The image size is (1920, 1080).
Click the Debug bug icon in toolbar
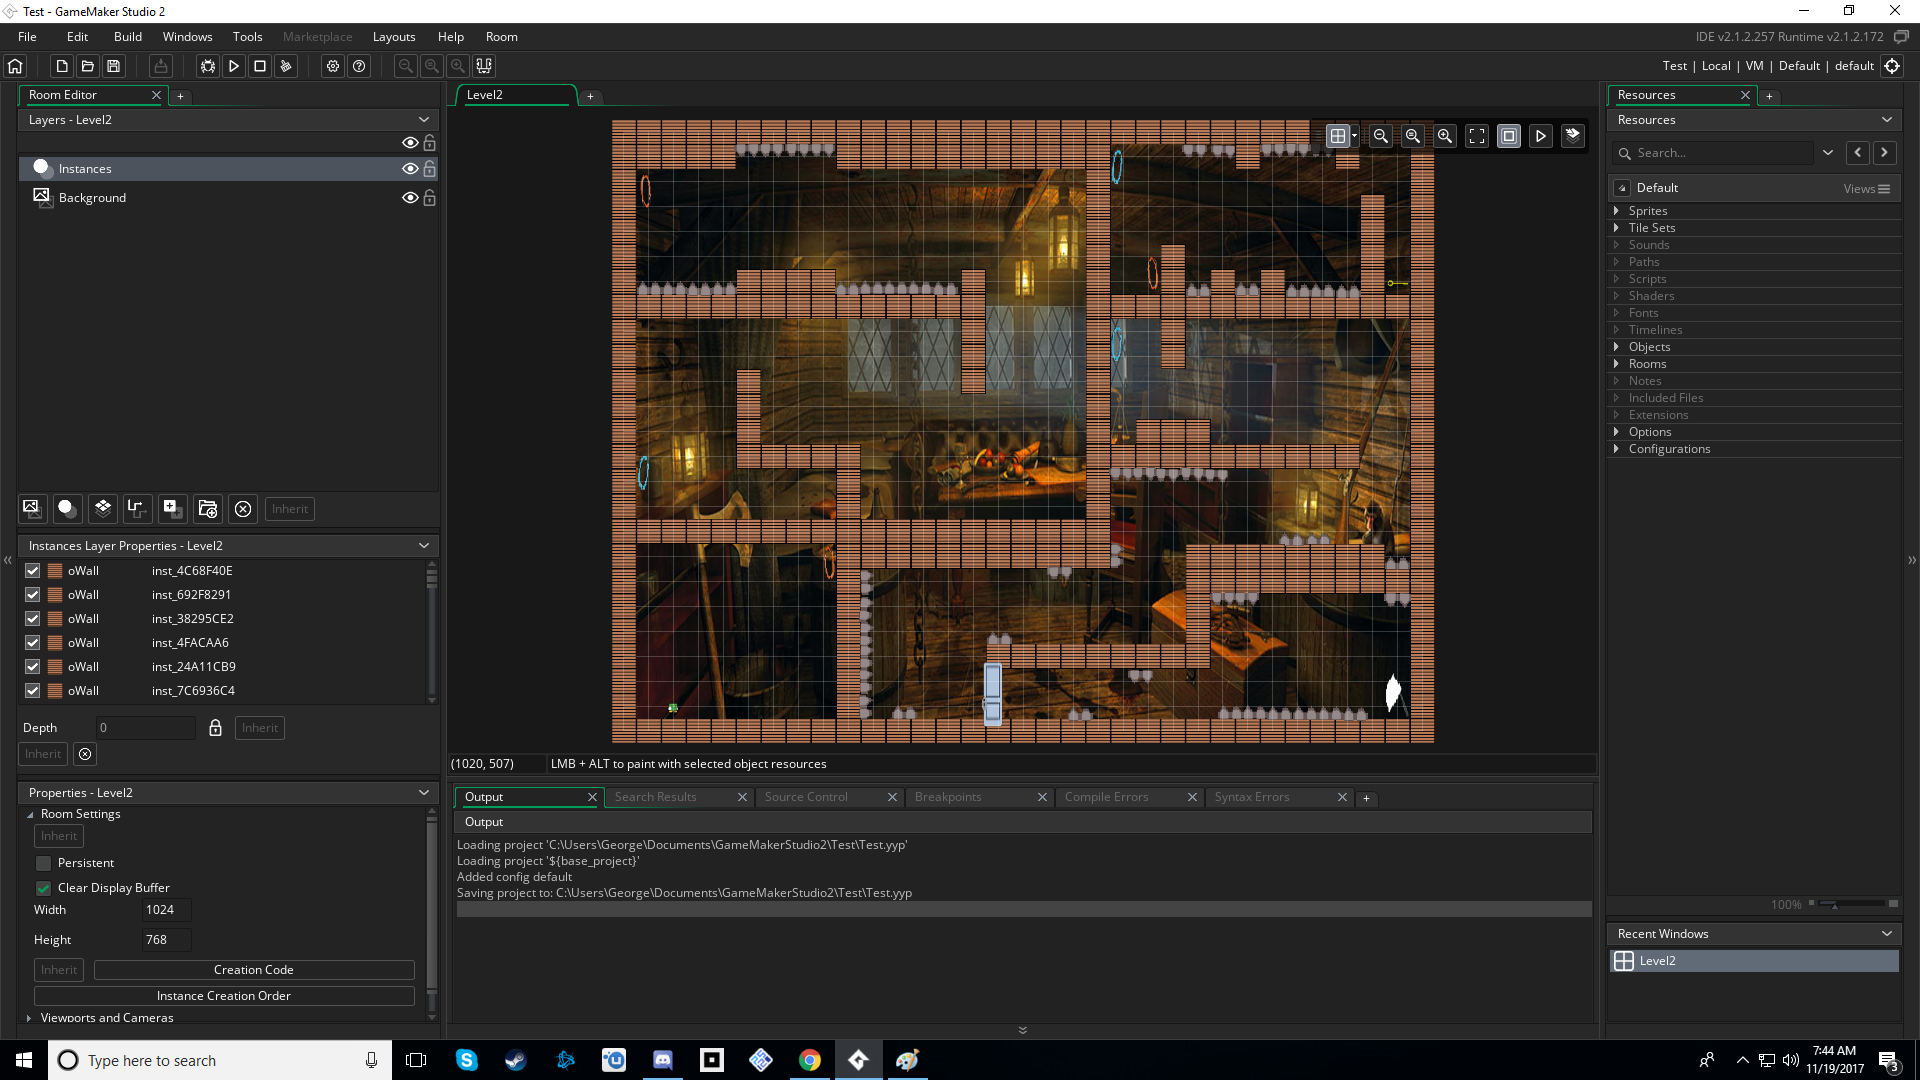coord(207,66)
